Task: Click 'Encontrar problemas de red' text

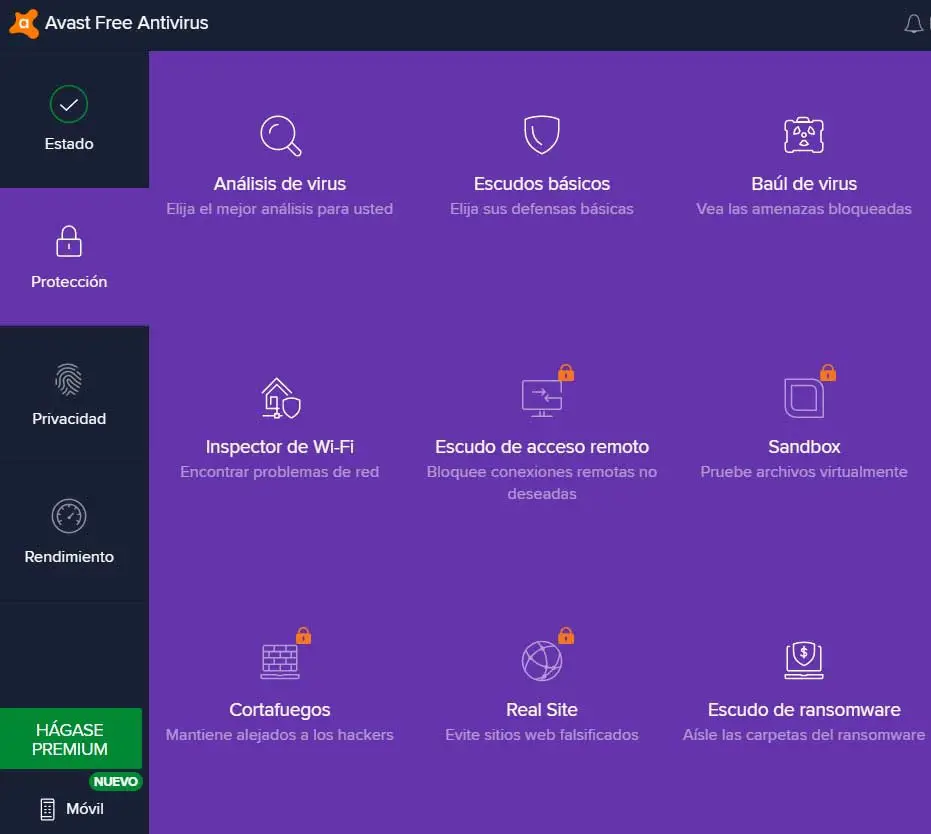Action: click(280, 472)
